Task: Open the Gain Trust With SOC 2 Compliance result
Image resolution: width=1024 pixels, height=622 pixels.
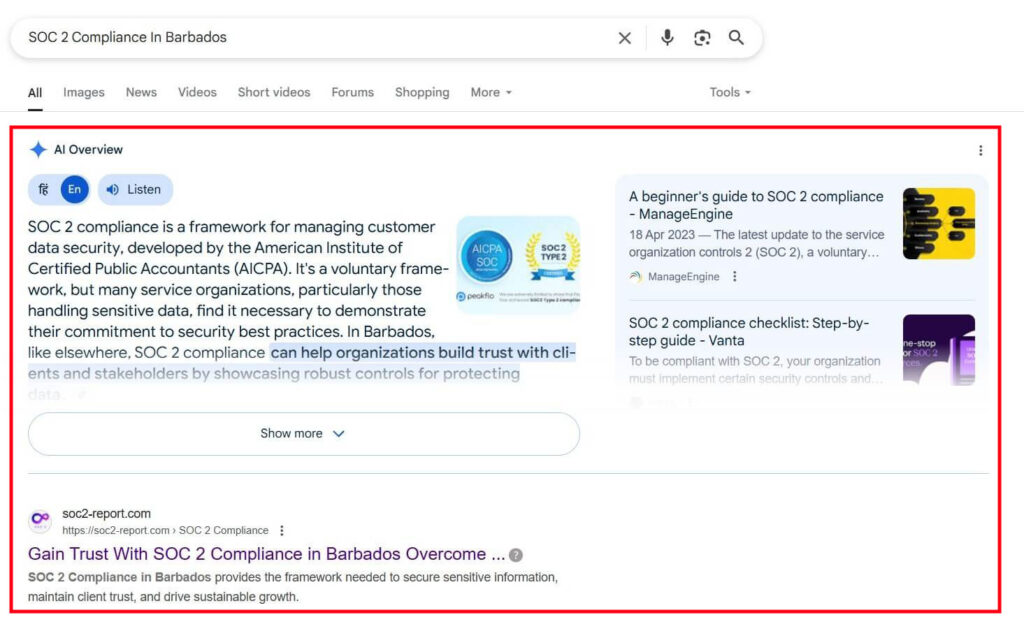Action: (x=266, y=554)
